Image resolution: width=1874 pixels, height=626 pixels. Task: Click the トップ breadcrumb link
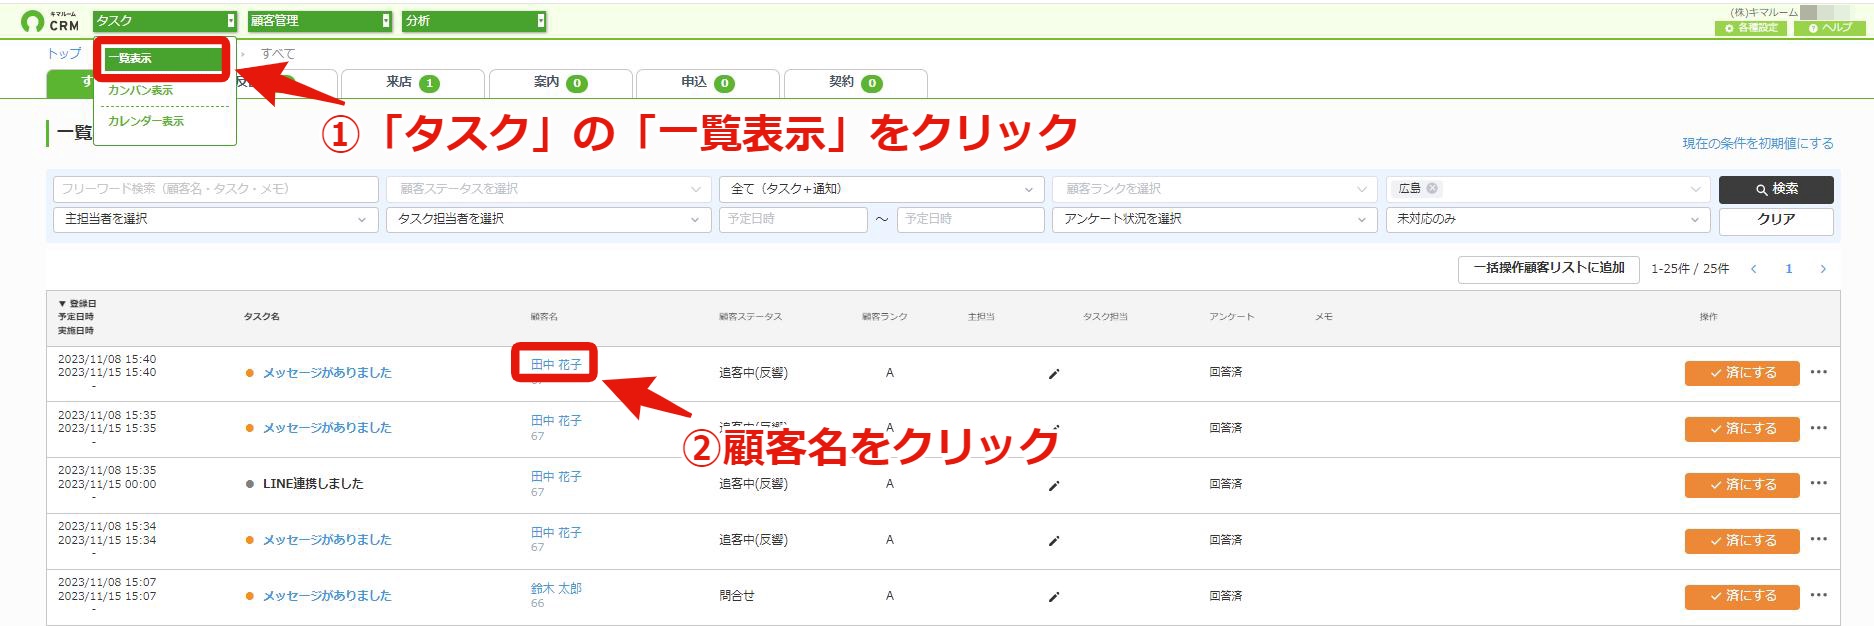(x=64, y=54)
